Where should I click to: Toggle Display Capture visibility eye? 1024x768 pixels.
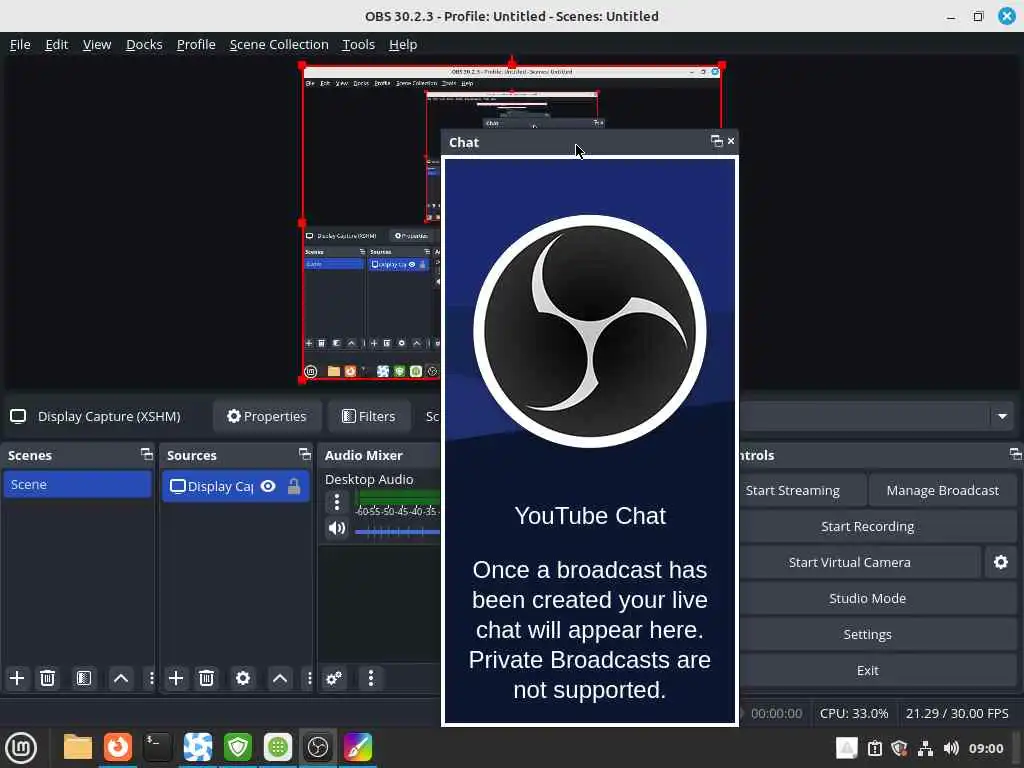(268, 487)
